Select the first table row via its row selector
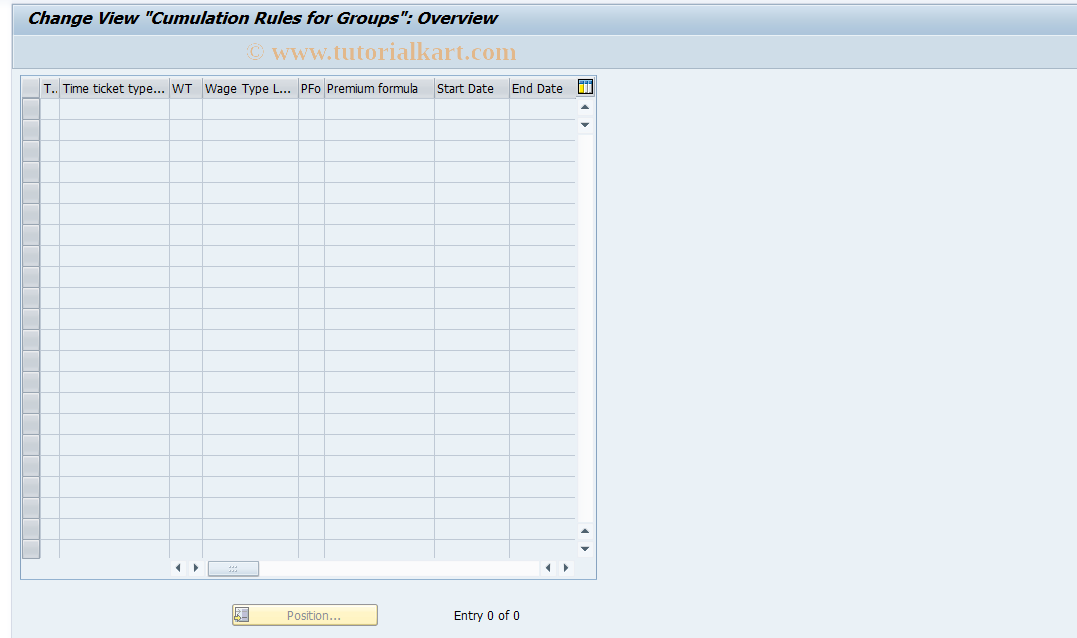Image resolution: width=1077 pixels, height=638 pixels. tap(31, 109)
